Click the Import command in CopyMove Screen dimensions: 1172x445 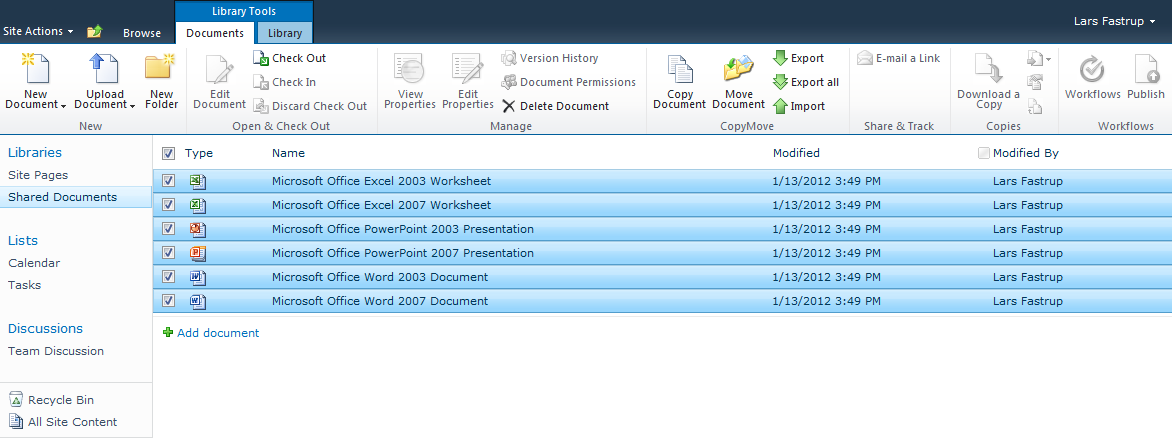point(799,105)
